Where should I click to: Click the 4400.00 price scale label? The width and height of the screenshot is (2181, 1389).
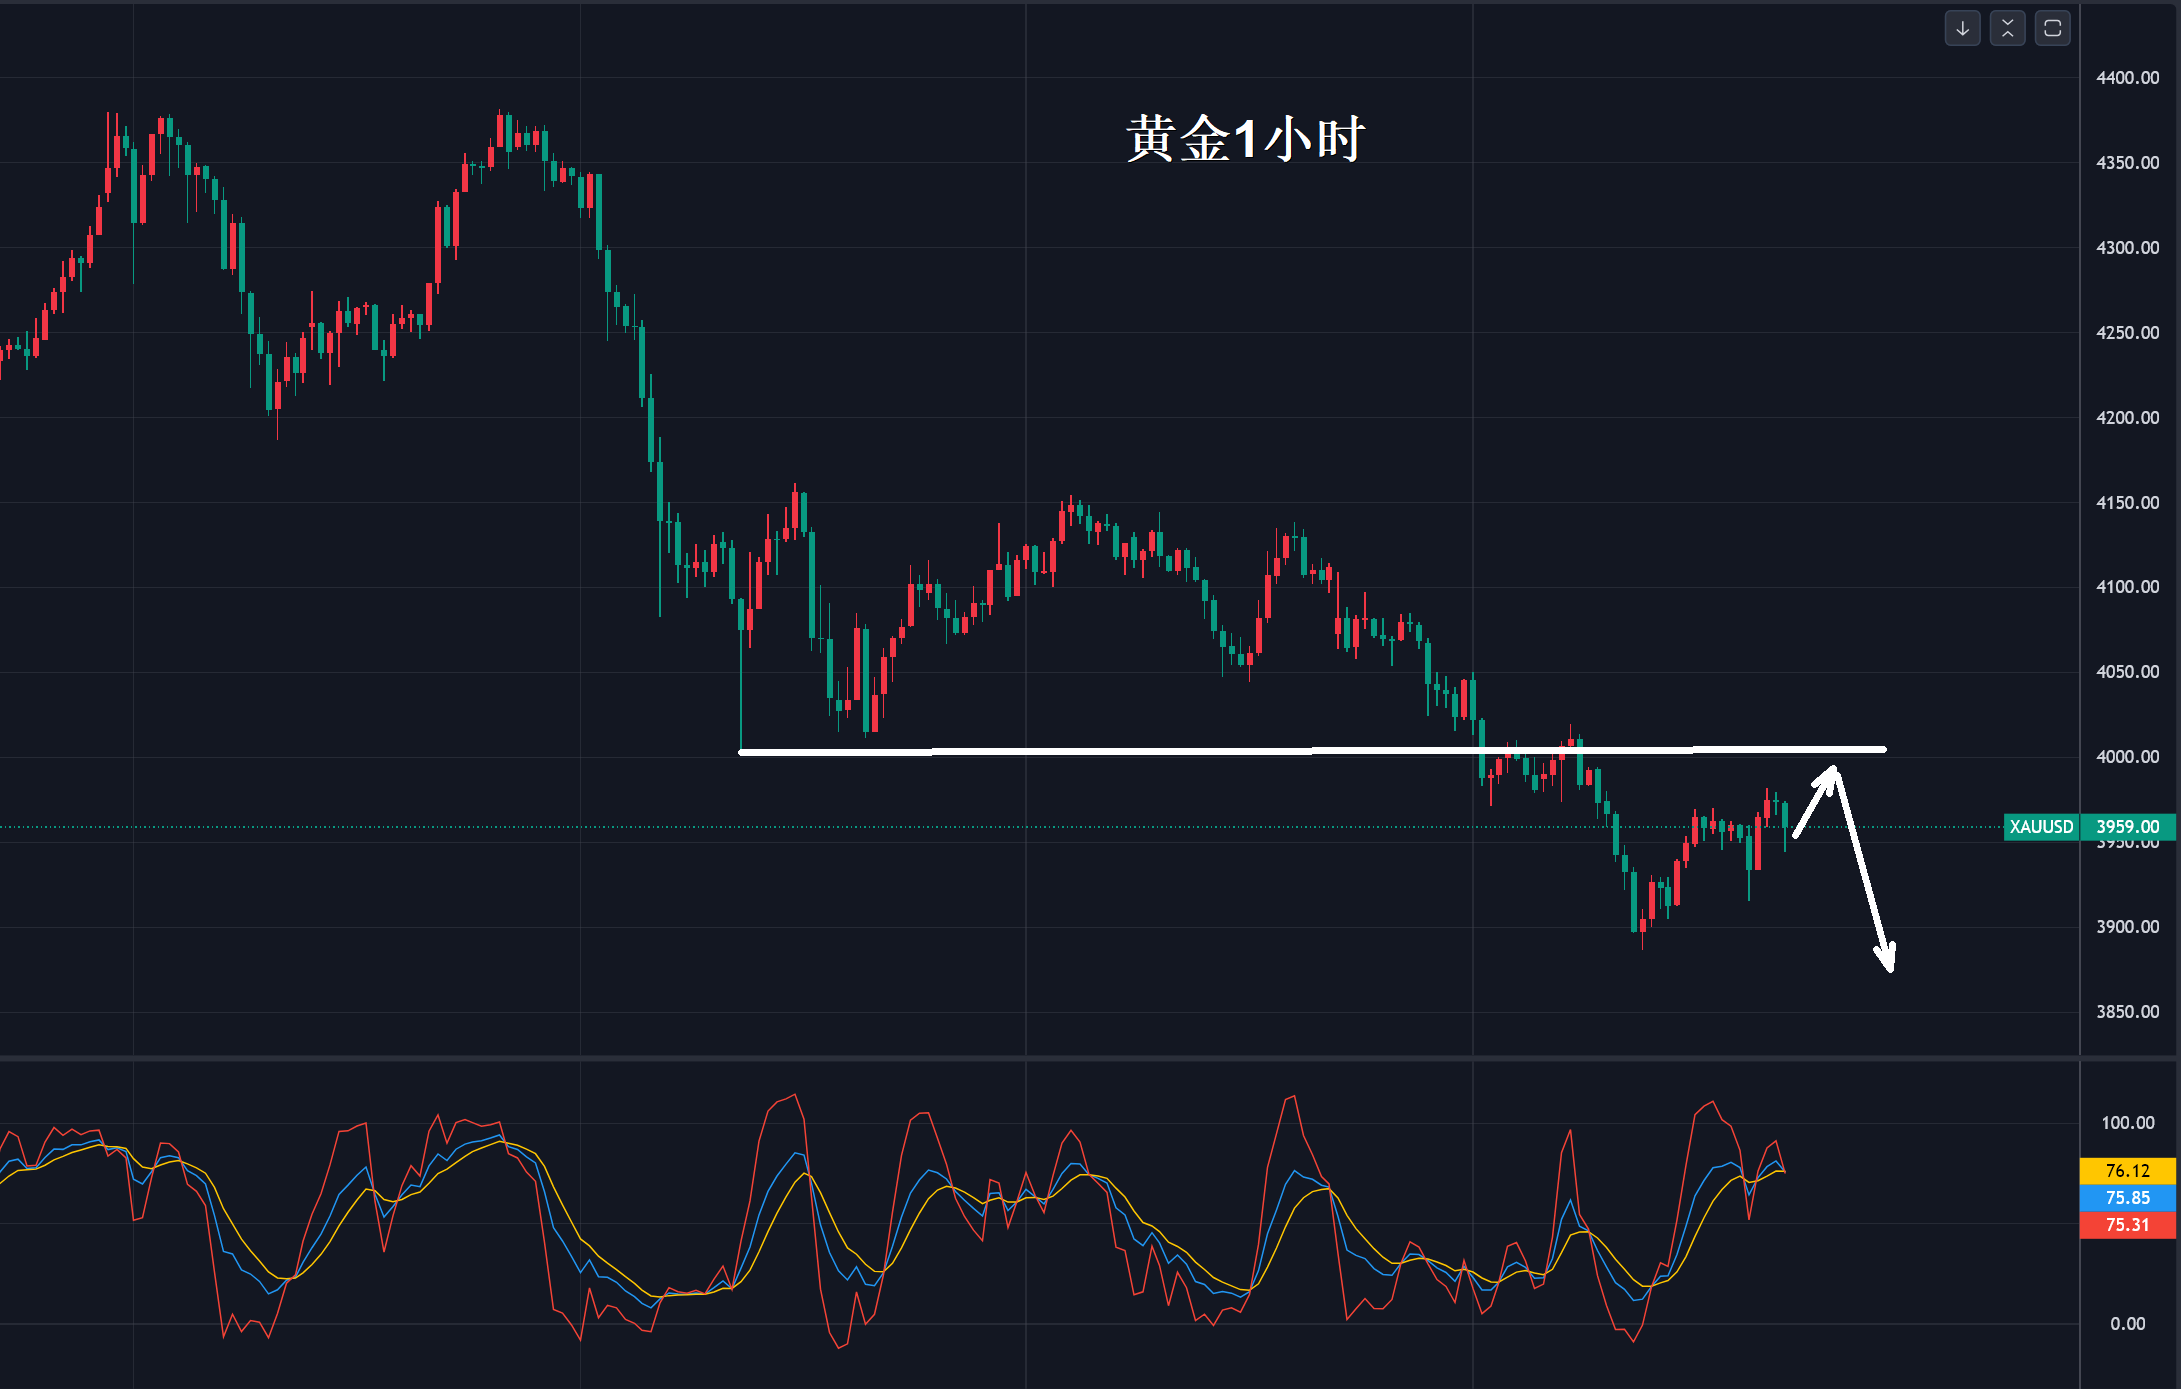click(2127, 78)
